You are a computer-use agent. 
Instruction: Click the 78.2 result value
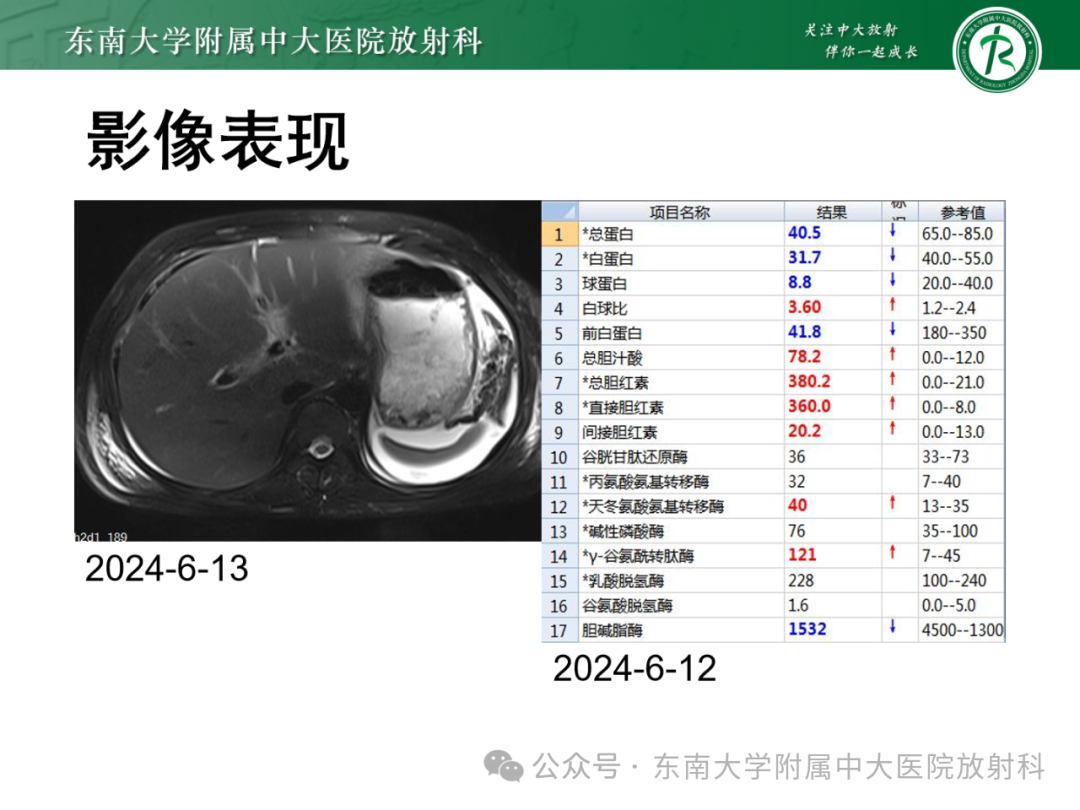(804, 357)
